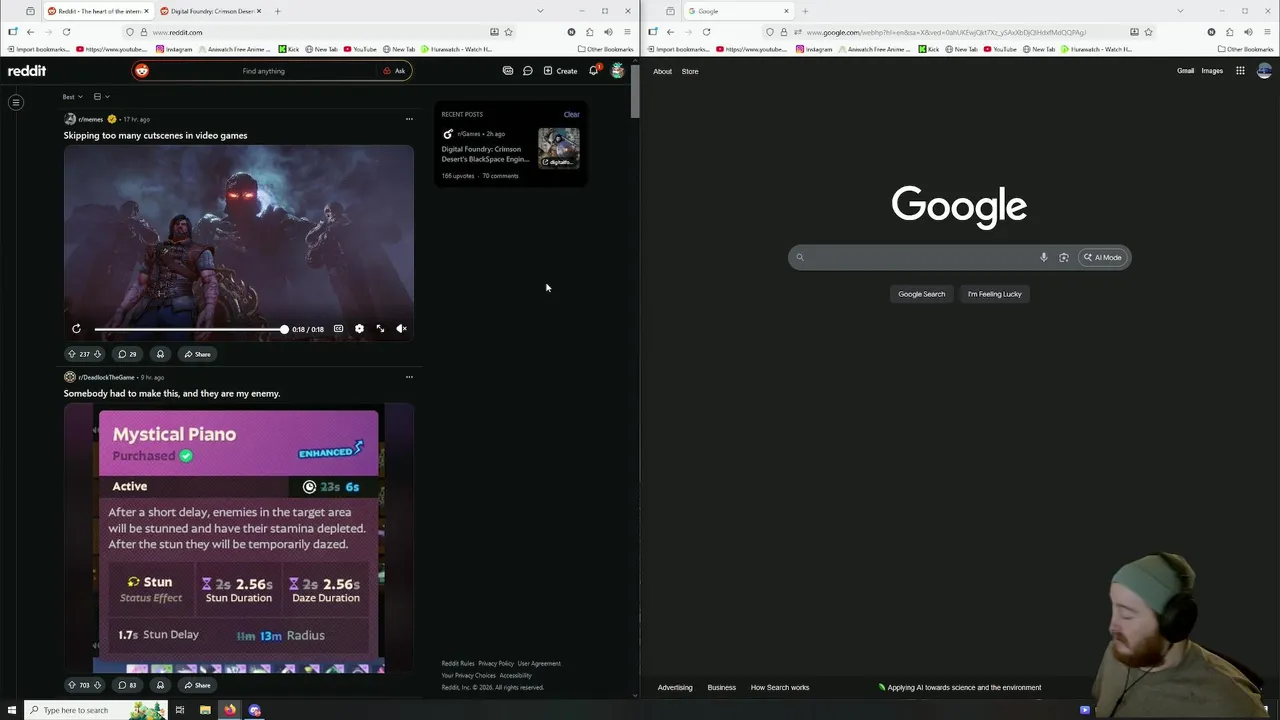This screenshot has height=720, width=1280.
Task: Open Google AI Mode
Action: click(1102, 257)
